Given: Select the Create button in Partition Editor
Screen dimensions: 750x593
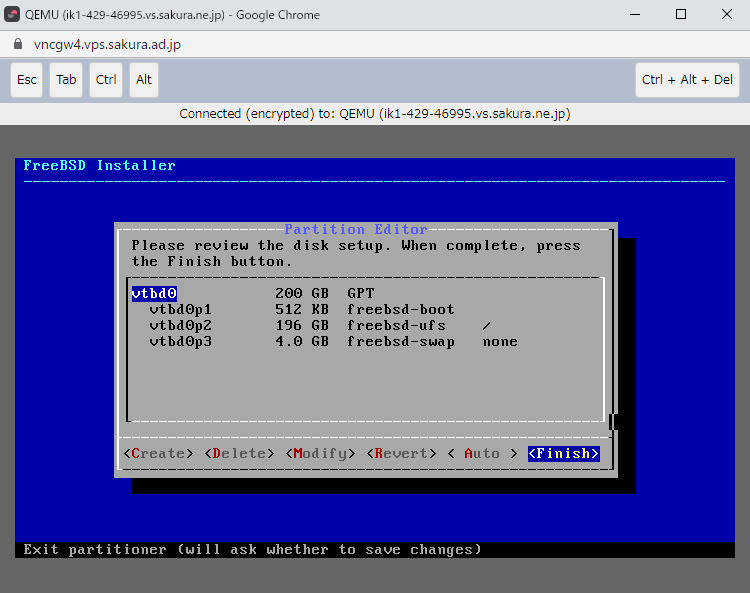Looking at the screenshot, I should [x=158, y=453].
